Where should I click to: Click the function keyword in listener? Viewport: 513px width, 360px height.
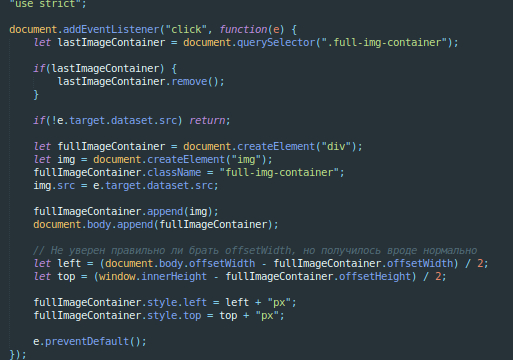point(243,30)
